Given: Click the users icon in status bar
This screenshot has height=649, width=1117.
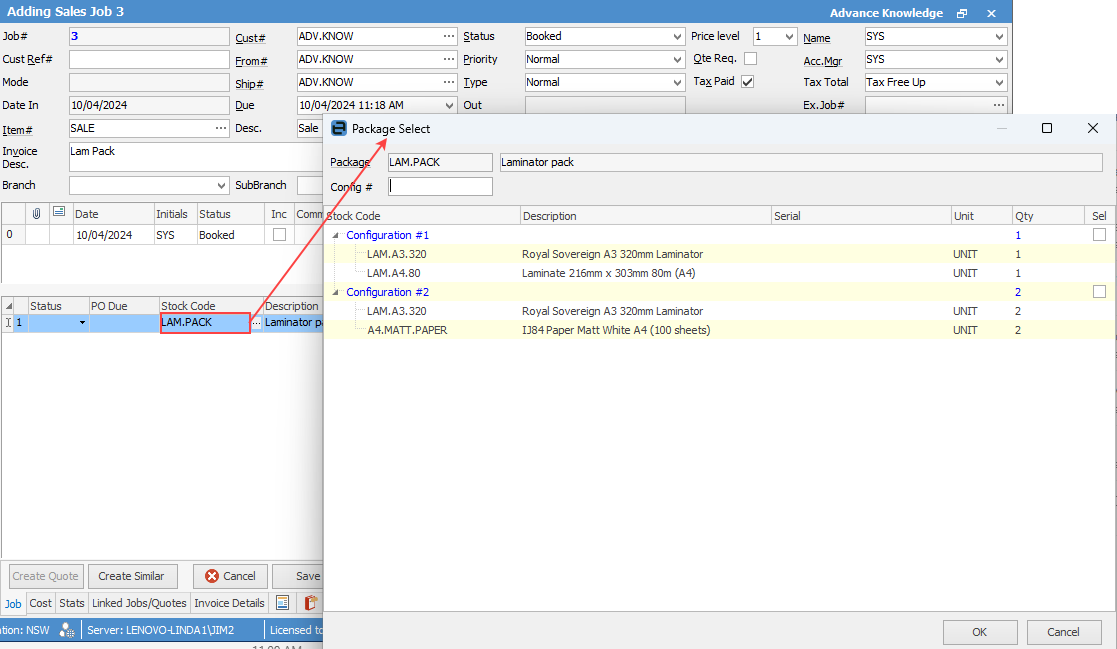Looking at the screenshot, I should click(67, 630).
